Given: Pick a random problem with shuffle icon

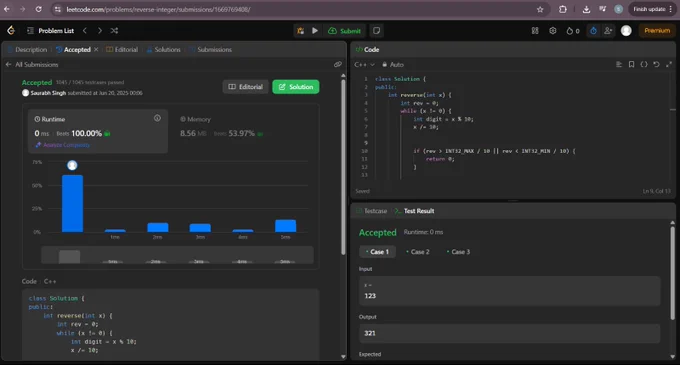Looking at the screenshot, I should pos(114,31).
